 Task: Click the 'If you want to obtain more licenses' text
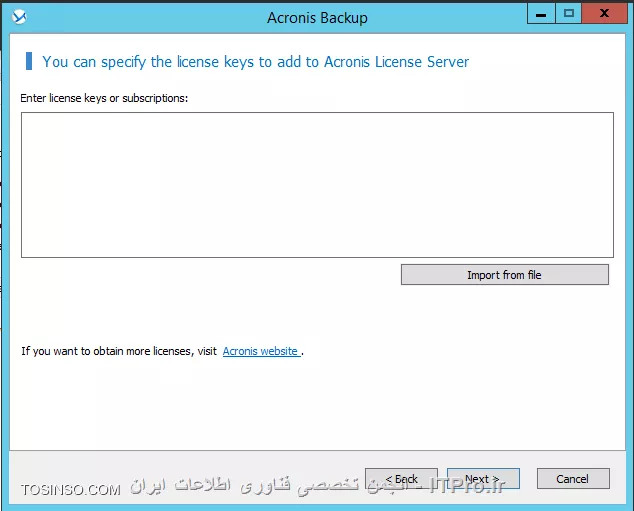119,351
